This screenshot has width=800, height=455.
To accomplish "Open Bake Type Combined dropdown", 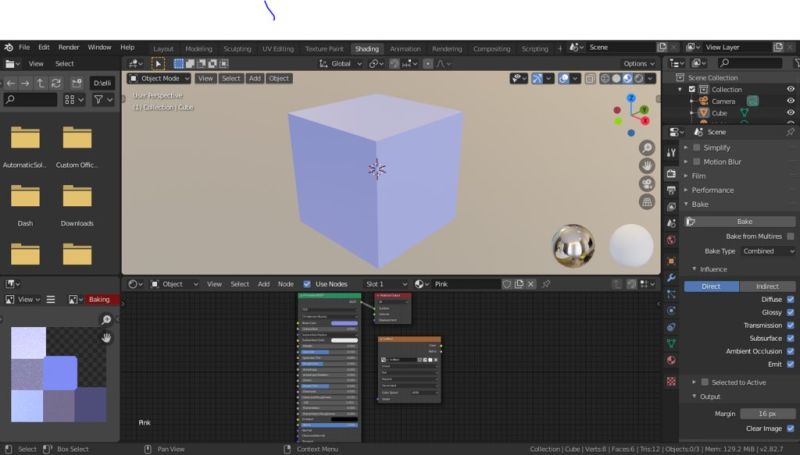I will 768,251.
